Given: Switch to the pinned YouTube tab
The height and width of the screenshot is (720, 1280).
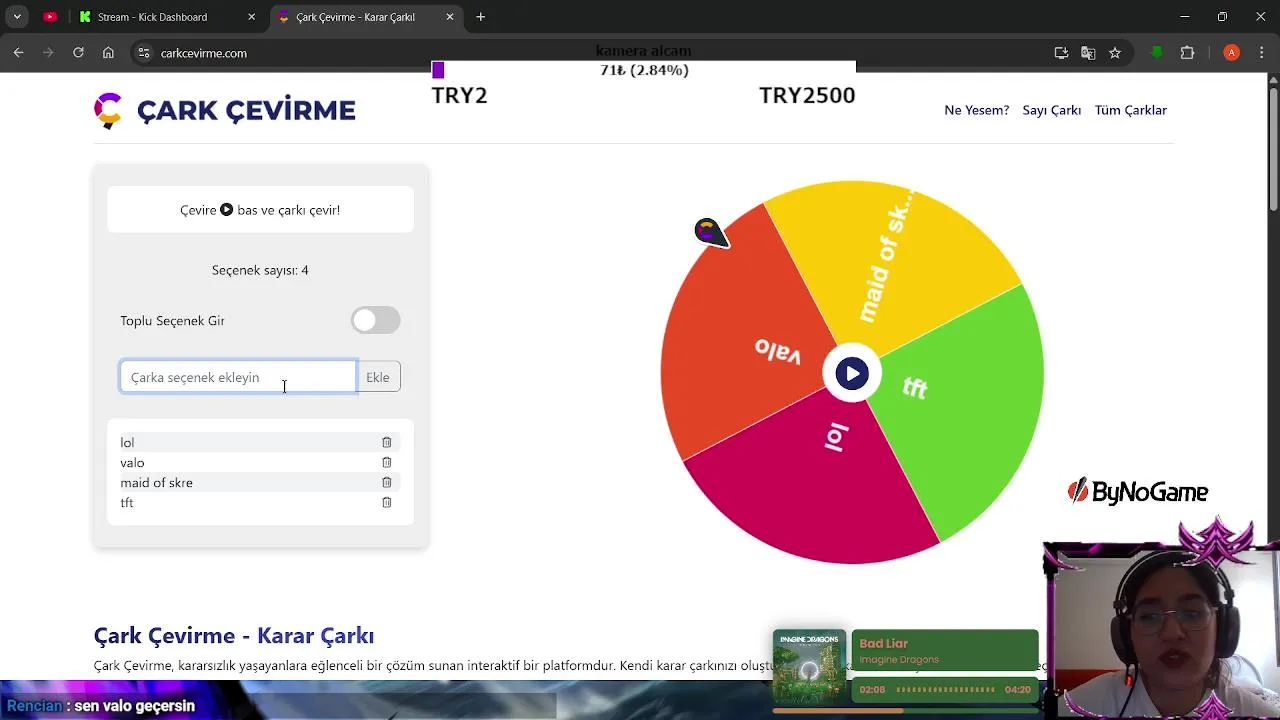Looking at the screenshot, I should point(49,17).
